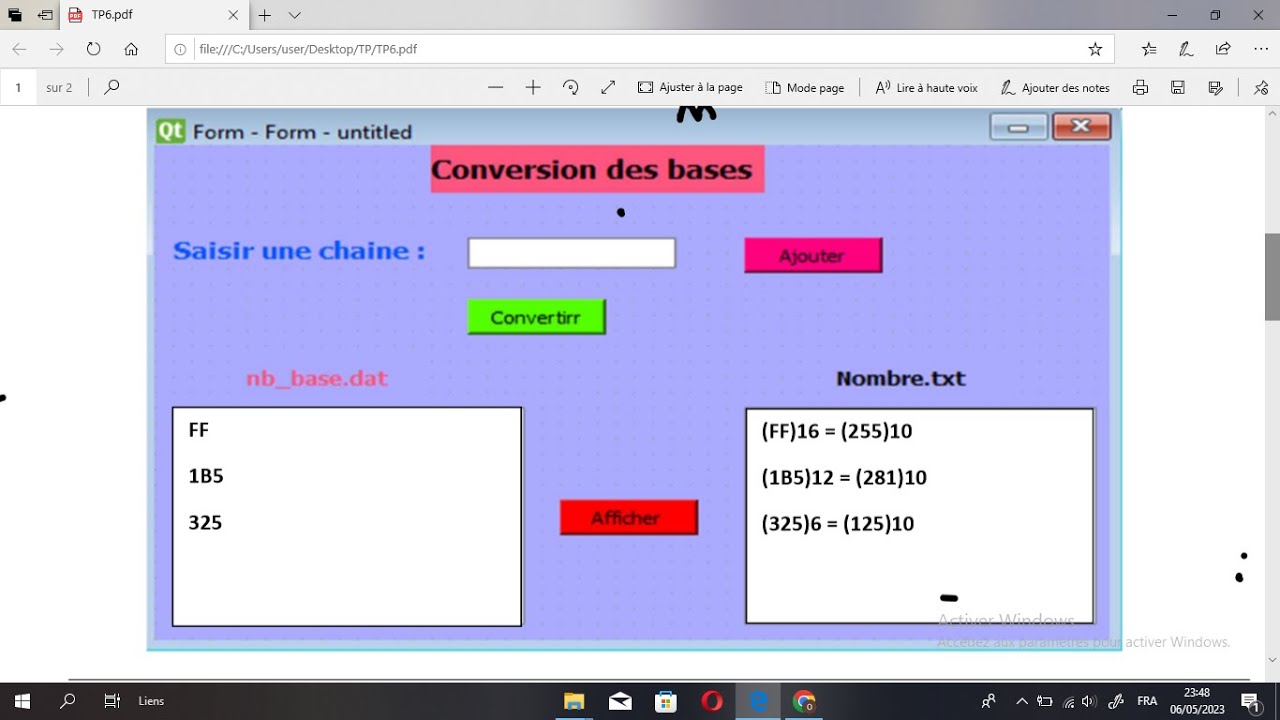
Task: Unpin the PDF toolbar
Action: [1262, 87]
